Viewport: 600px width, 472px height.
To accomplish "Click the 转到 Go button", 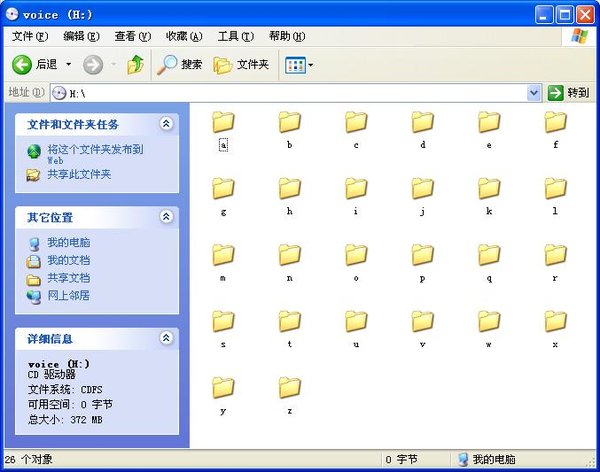I will [568, 92].
